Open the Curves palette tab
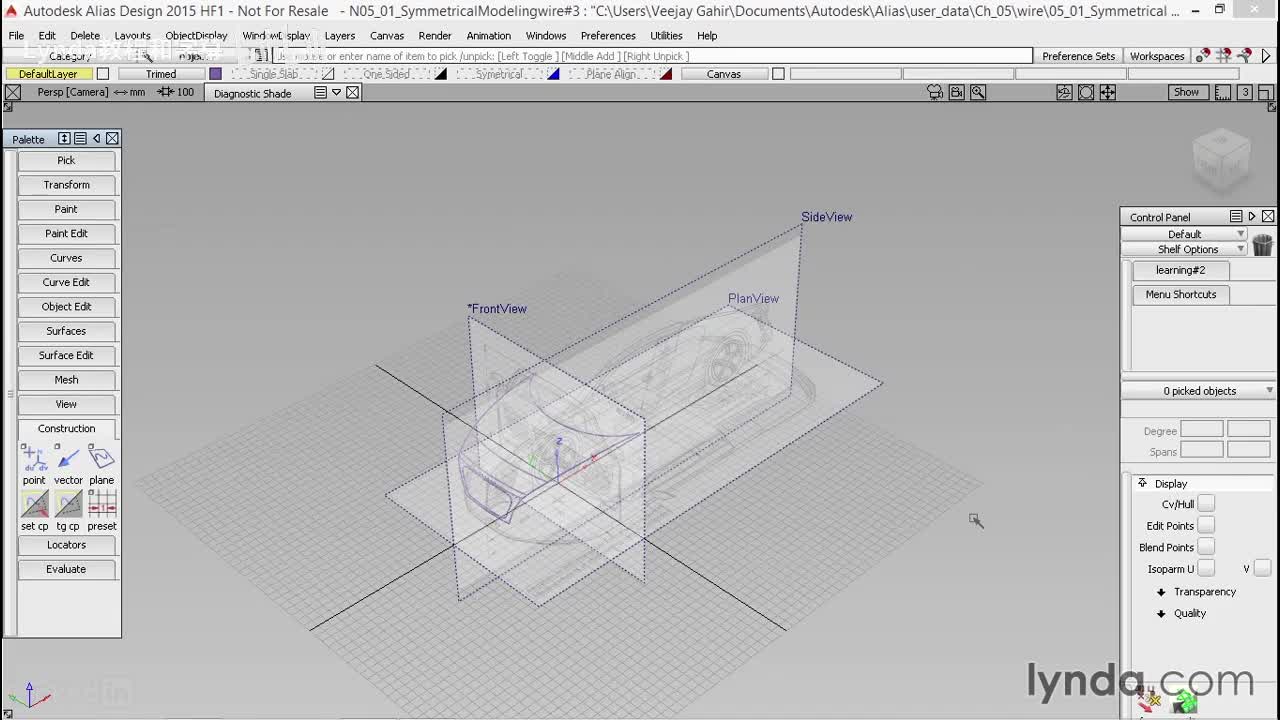This screenshot has height=720, width=1280. [66, 258]
